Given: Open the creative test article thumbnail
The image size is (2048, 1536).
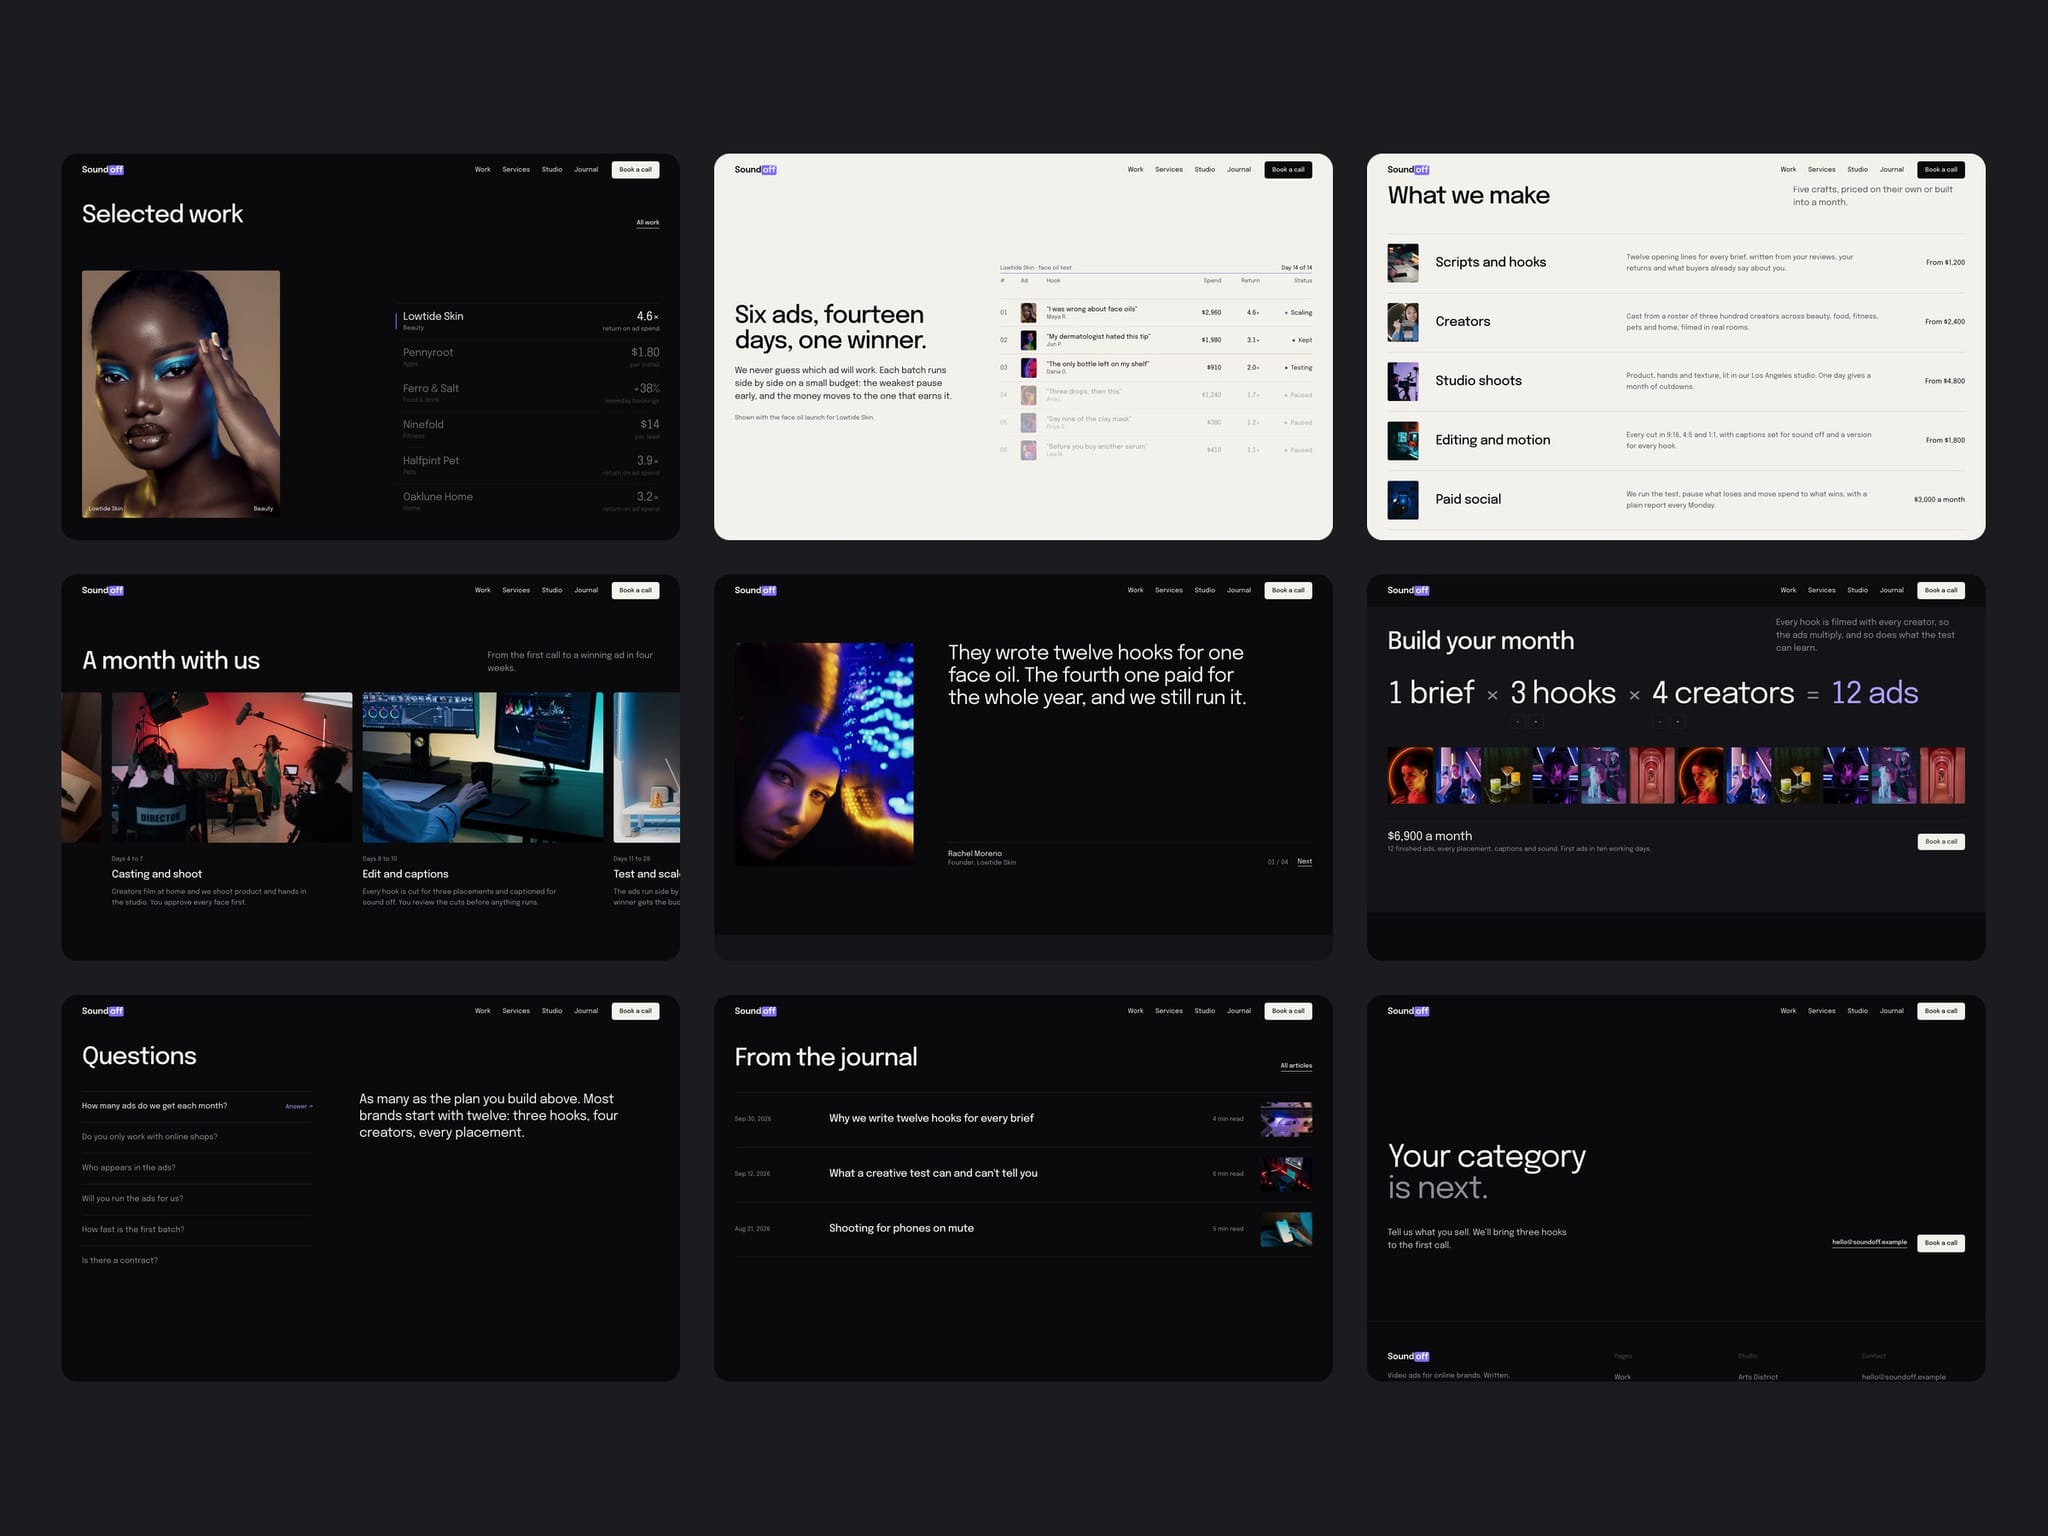Looking at the screenshot, I should click(1286, 1174).
